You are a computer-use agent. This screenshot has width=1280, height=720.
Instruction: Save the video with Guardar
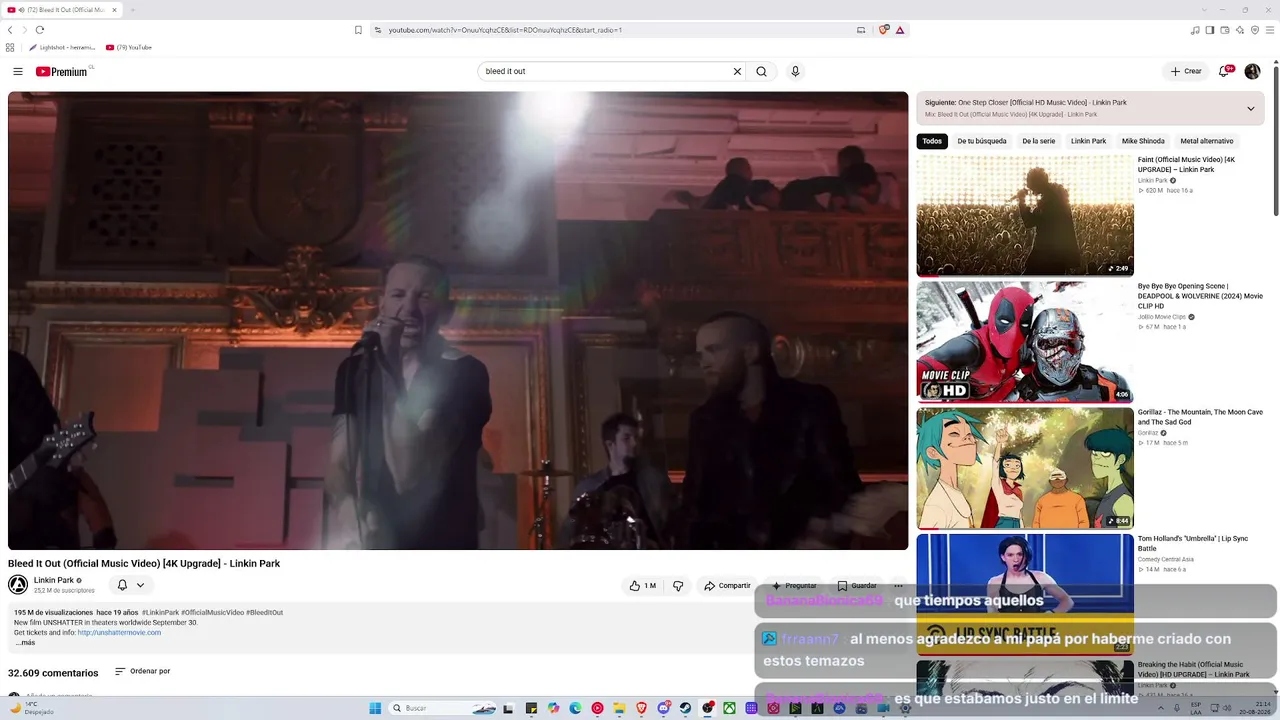(857, 585)
